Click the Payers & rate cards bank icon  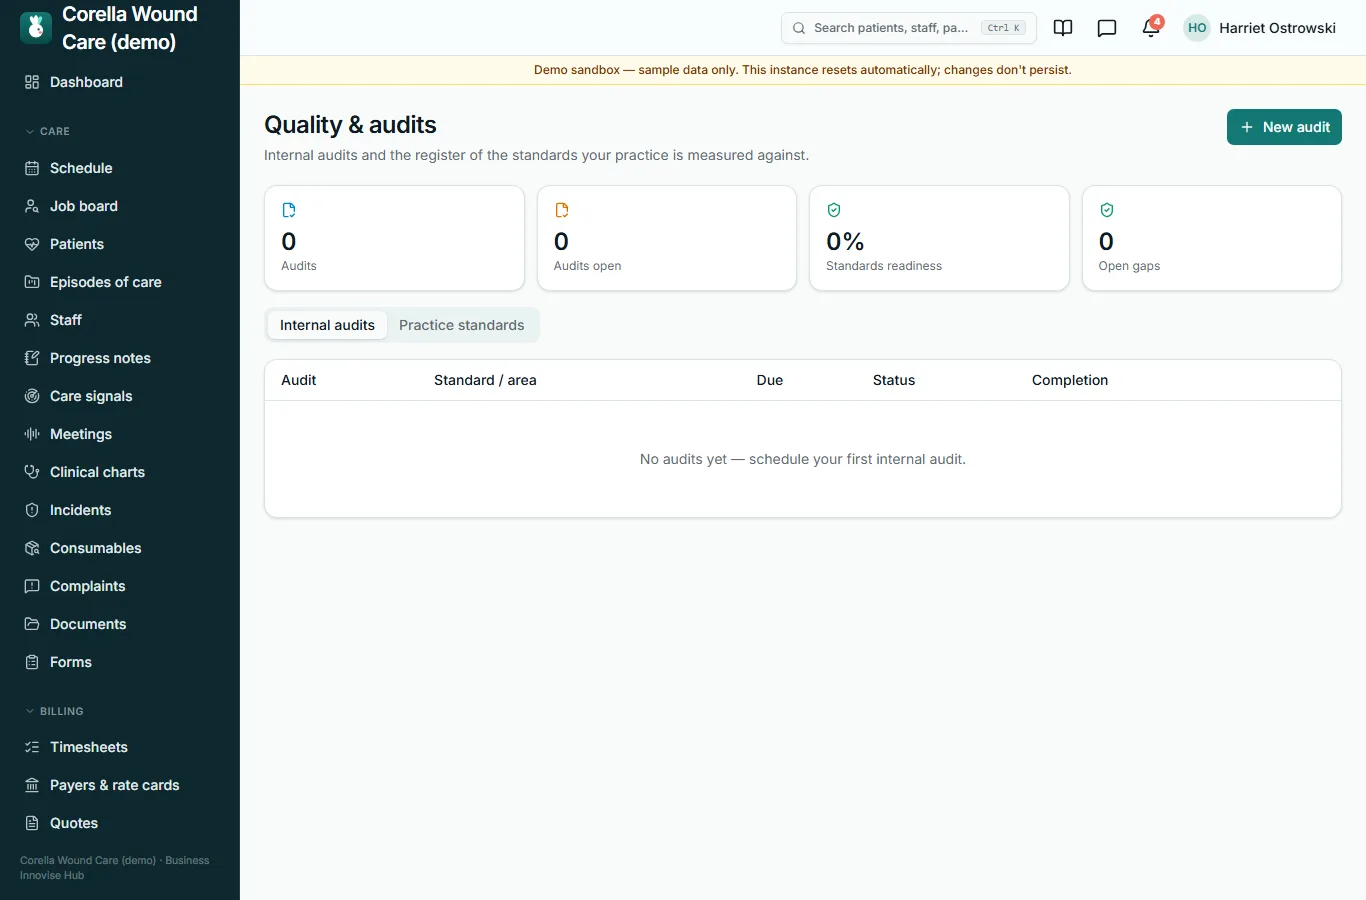coord(32,785)
